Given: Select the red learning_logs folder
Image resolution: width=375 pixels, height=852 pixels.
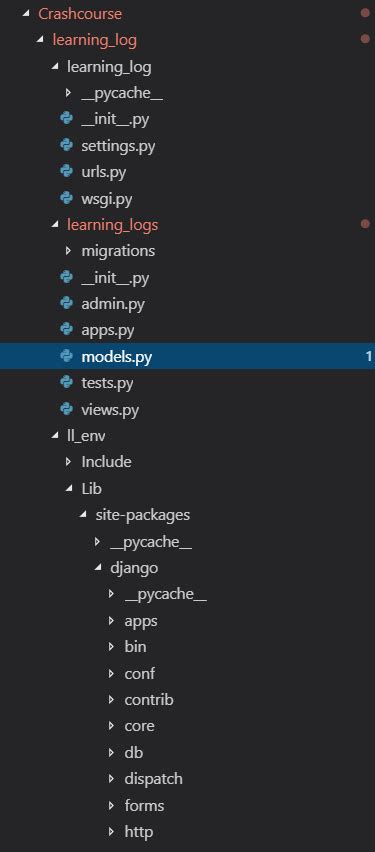Looking at the screenshot, I should tap(112, 224).
